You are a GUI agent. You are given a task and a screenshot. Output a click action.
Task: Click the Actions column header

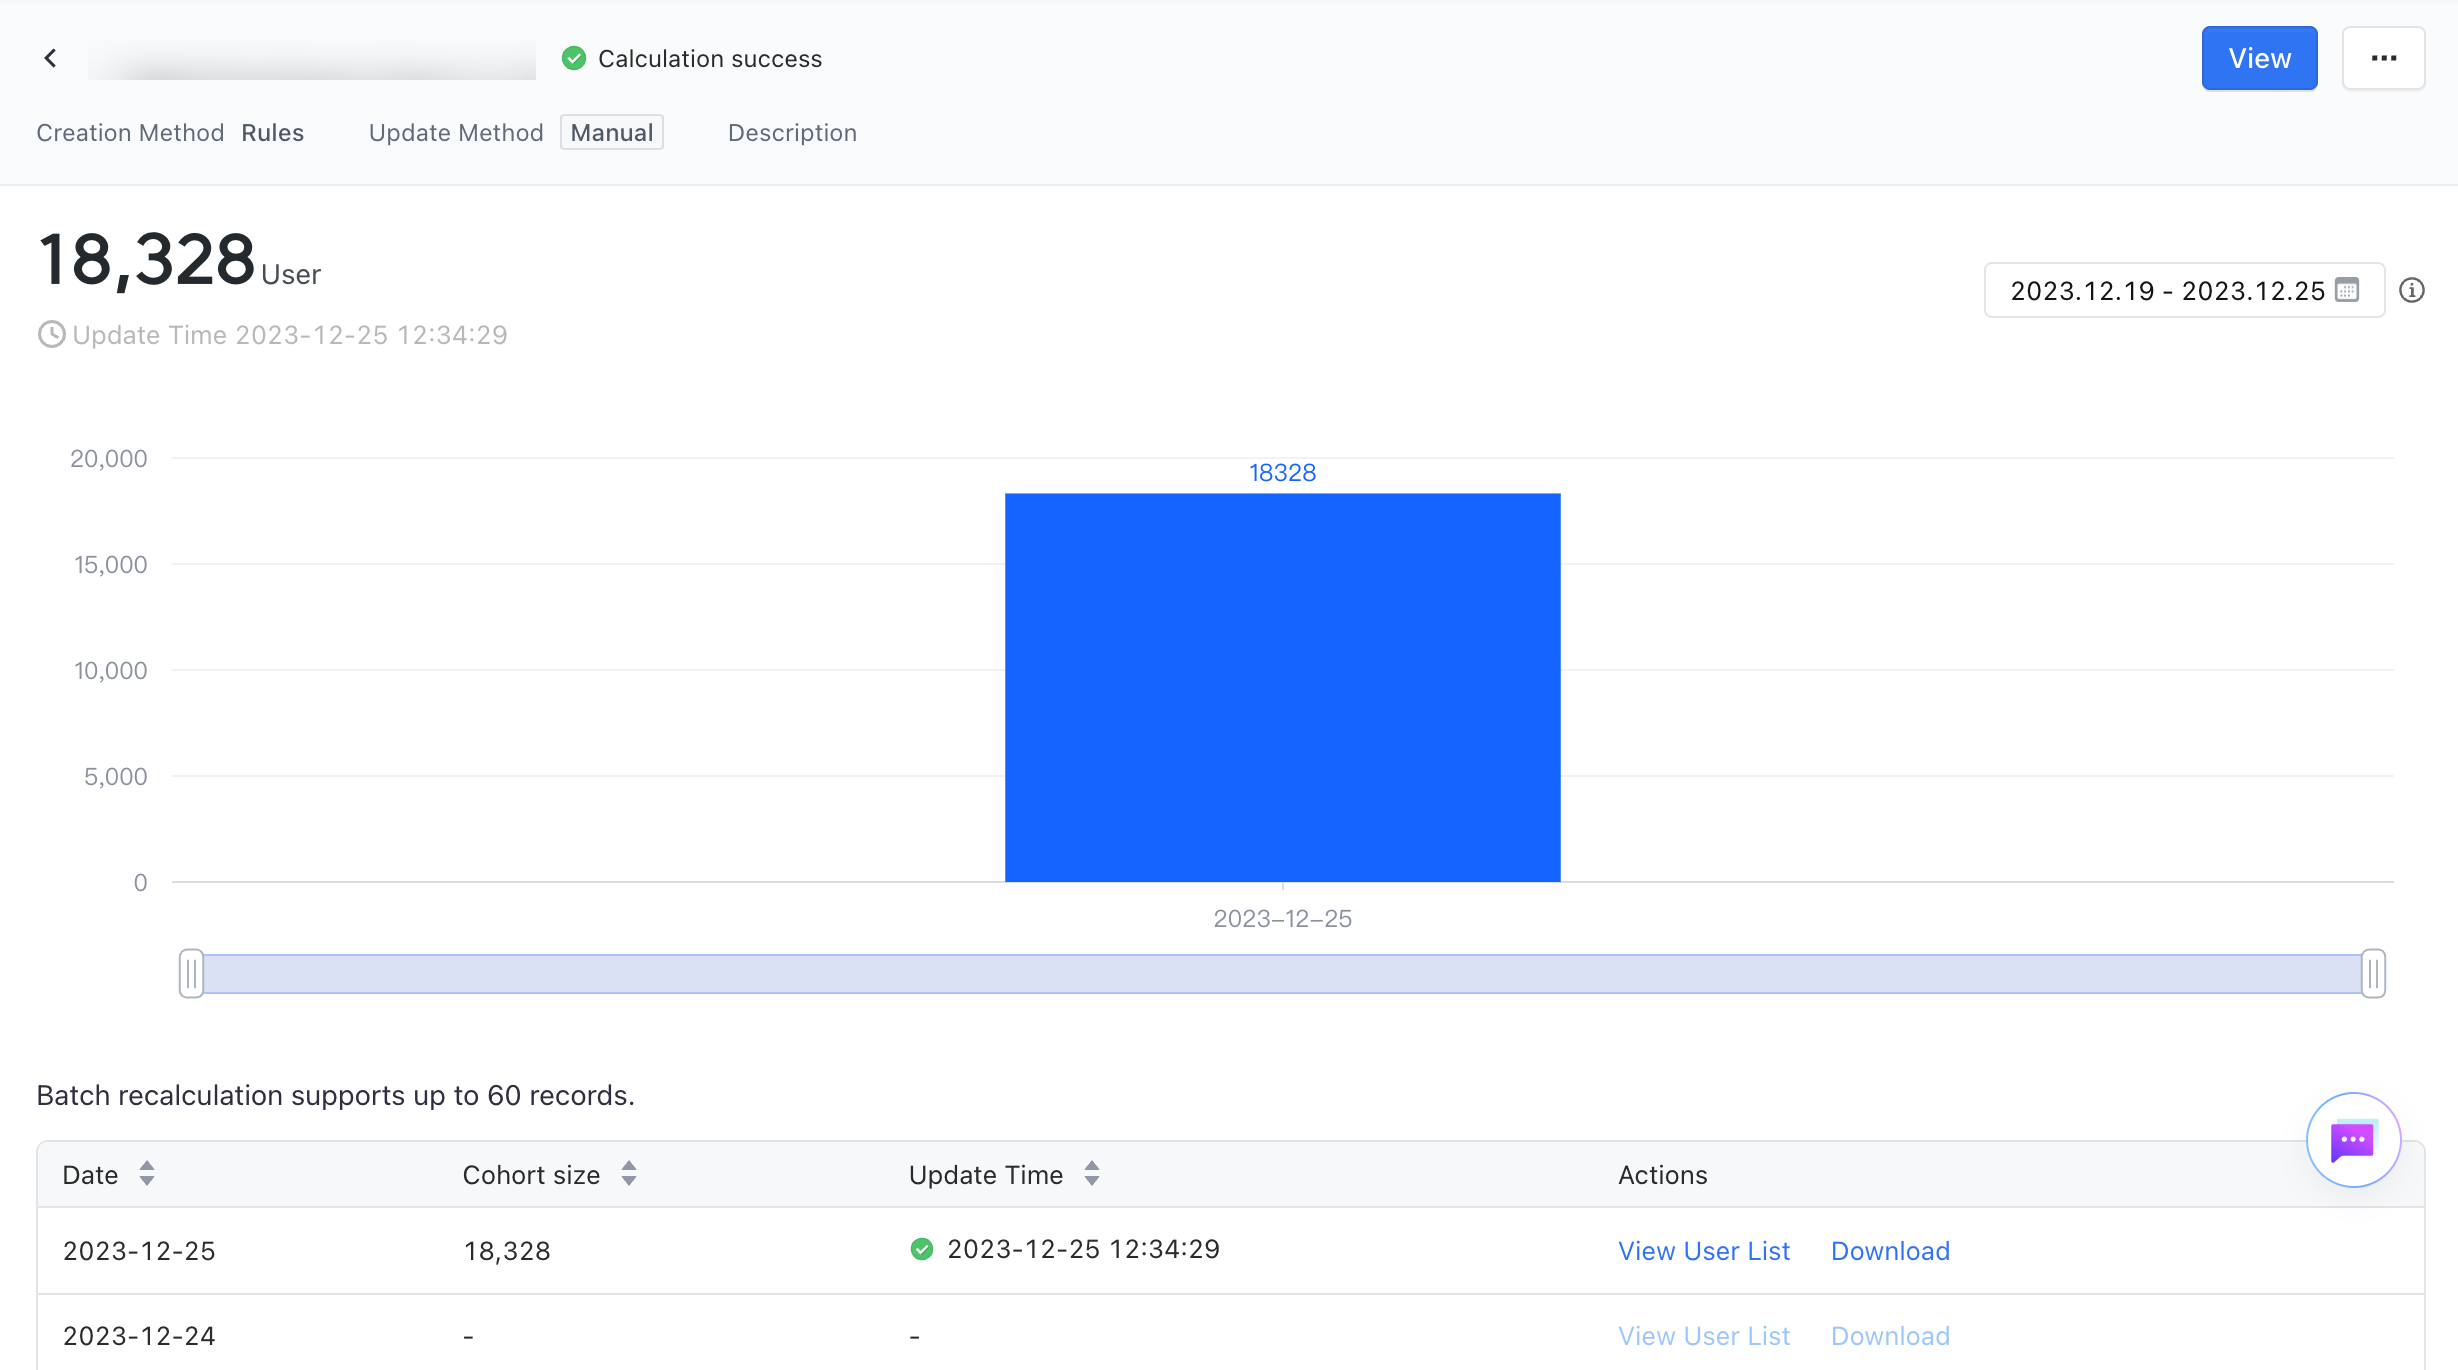pos(1663,1175)
